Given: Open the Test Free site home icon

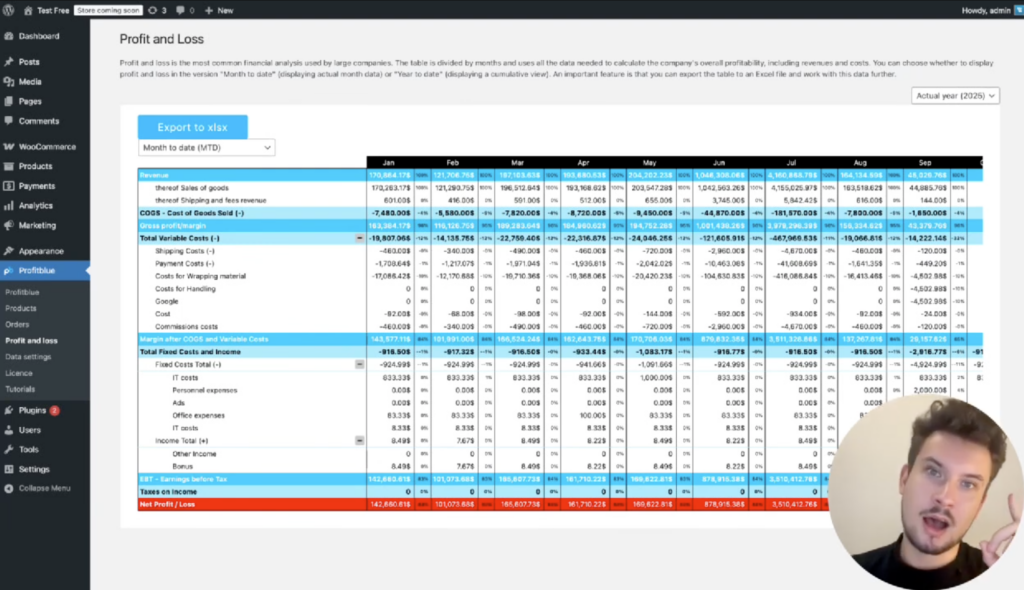Looking at the screenshot, I should tap(28, 10).
